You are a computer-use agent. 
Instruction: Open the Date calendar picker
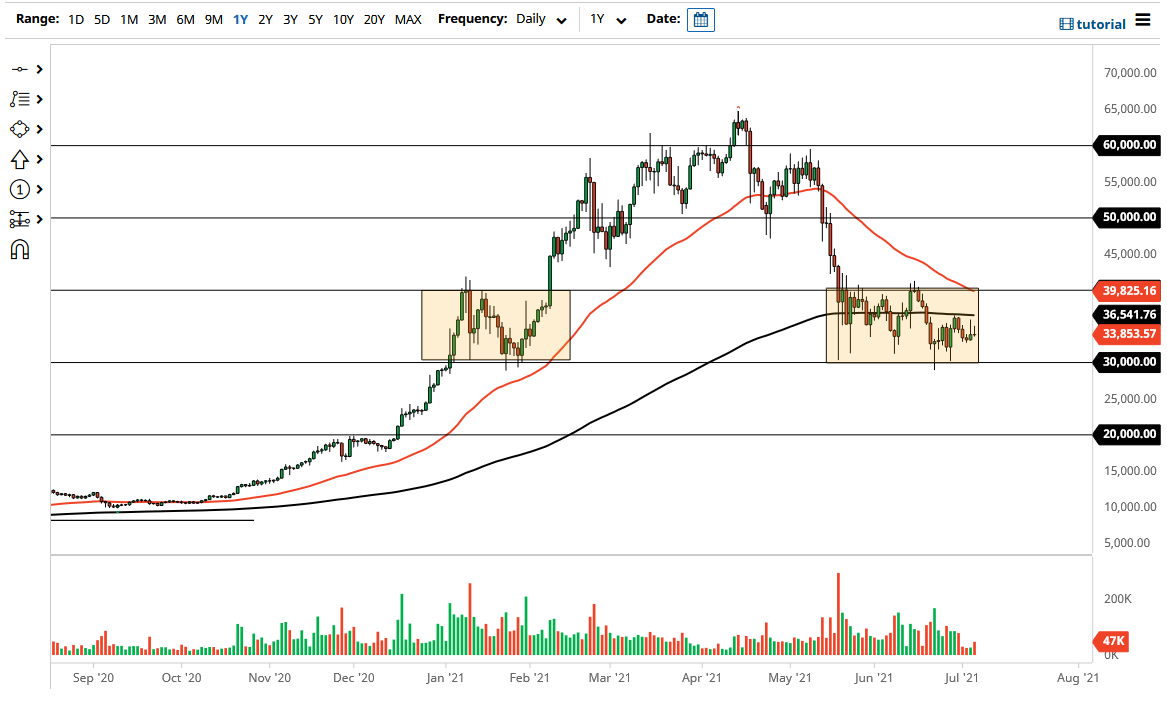[x=700, y=19]
